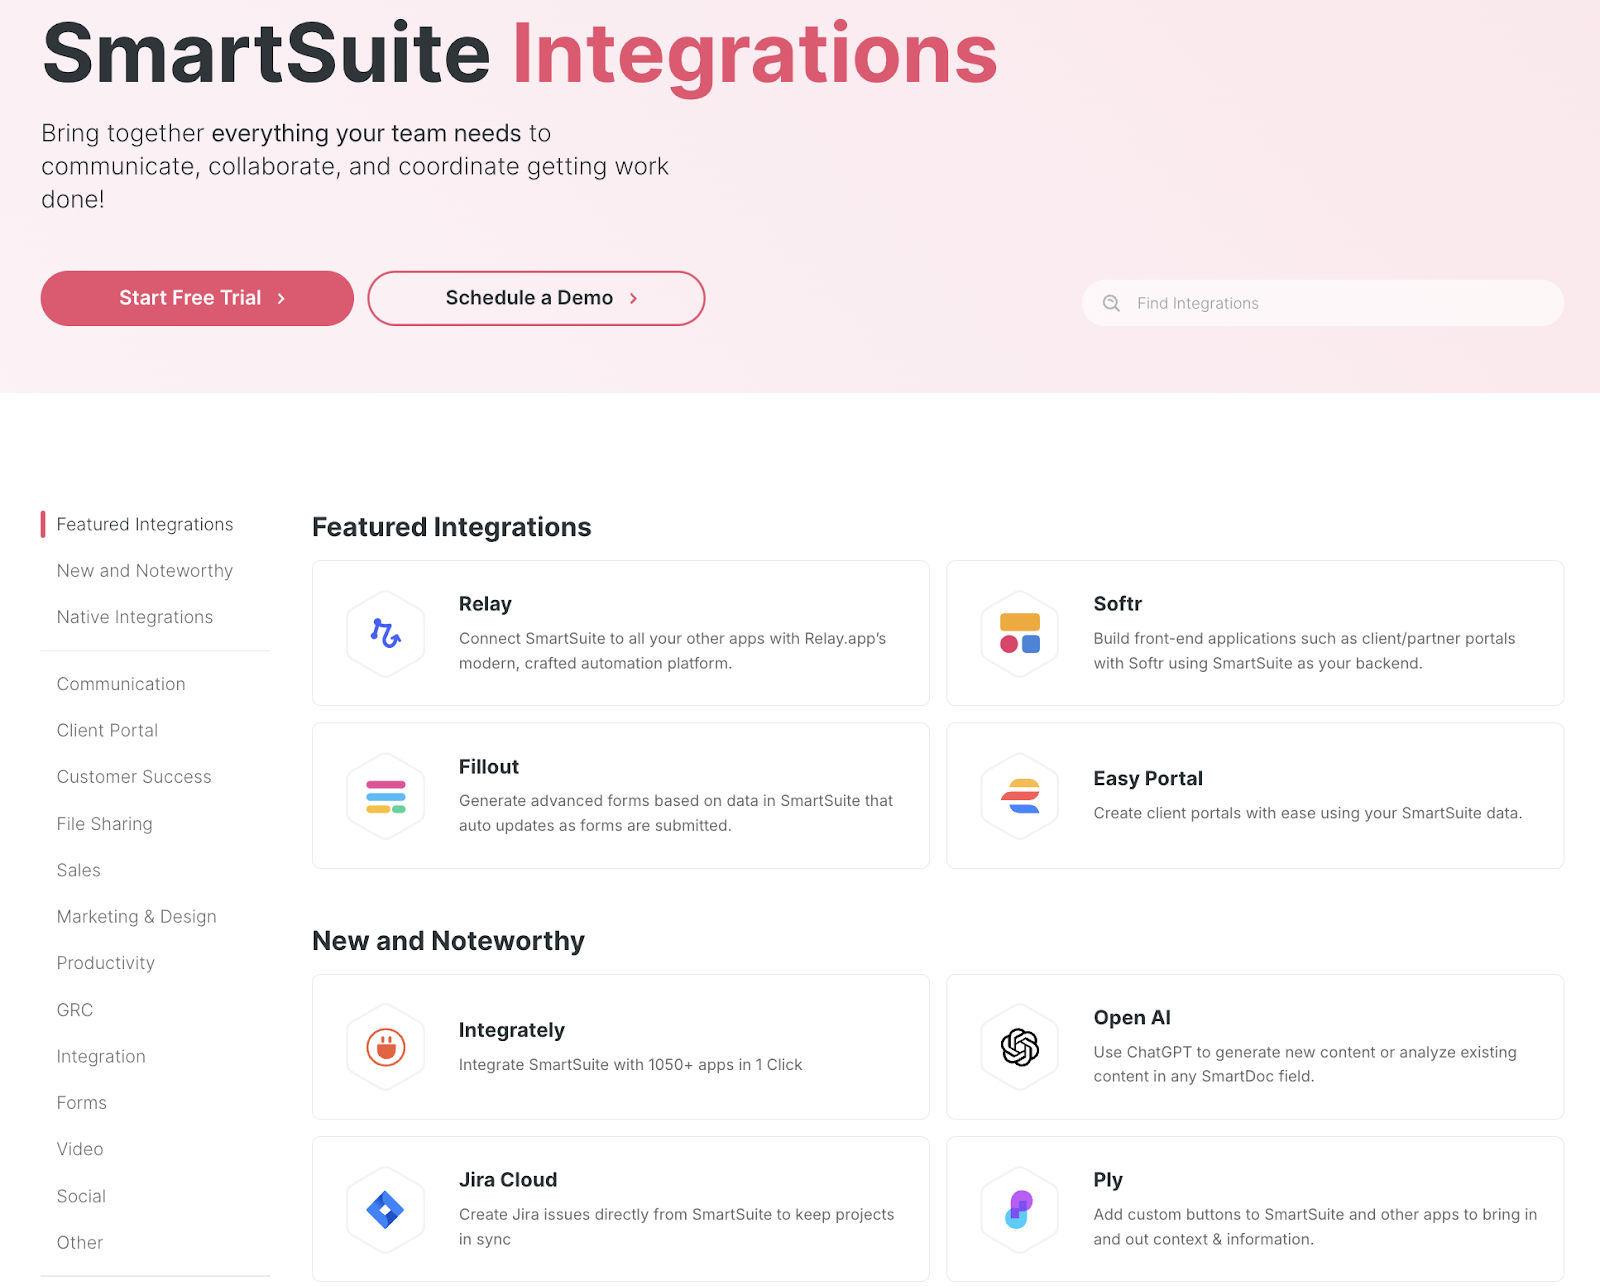
Task: Click the arrow in Start Free Trial
Action: pos(281,298)
